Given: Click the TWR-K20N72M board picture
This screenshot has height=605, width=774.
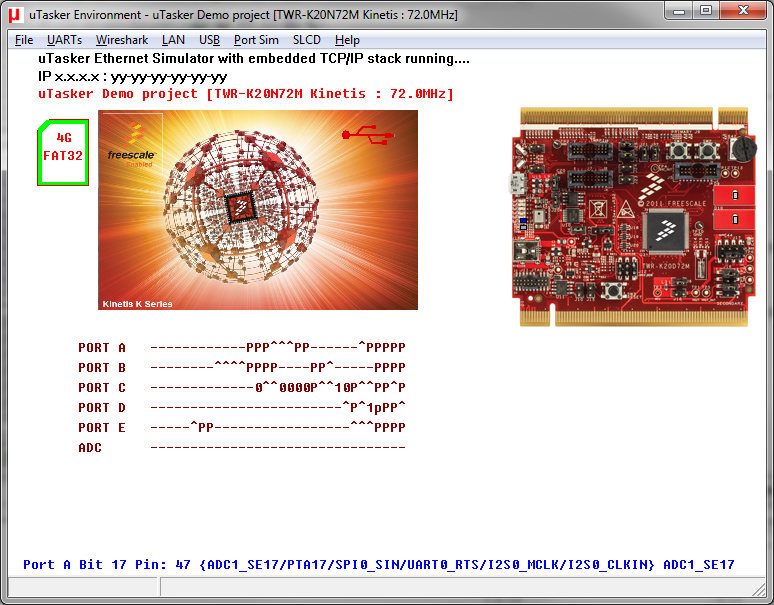Looking at the screenshot, I should pyautogui.click(x=633, y=217).
